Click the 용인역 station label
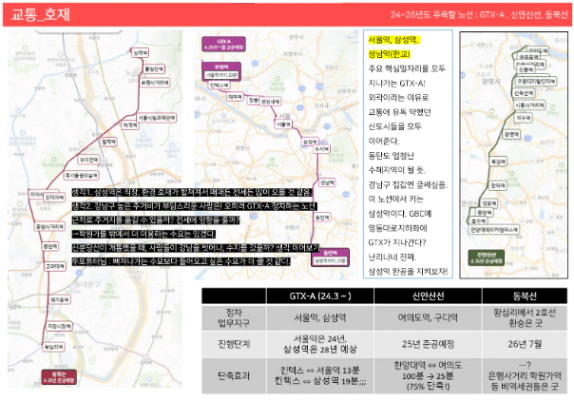574x401 pixels. tap(322, 217)
